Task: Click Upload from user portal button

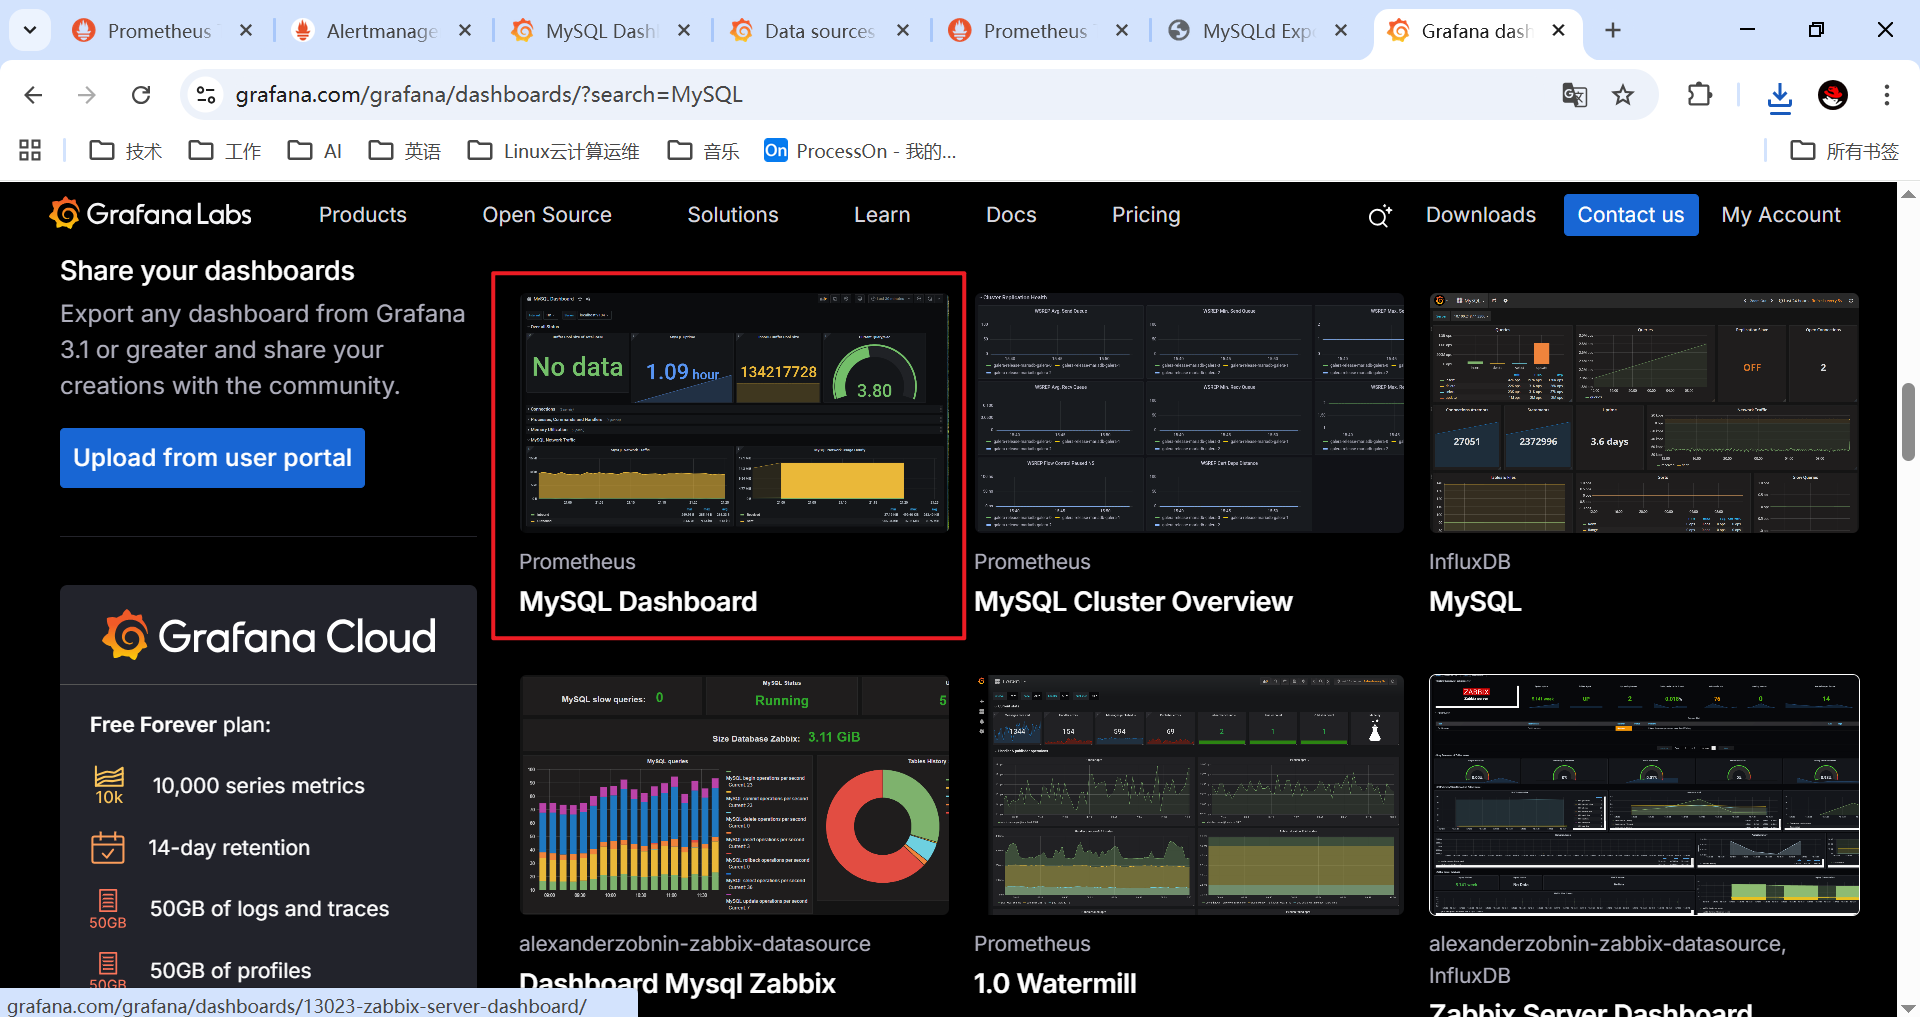Action: click(x=212, y=458)
